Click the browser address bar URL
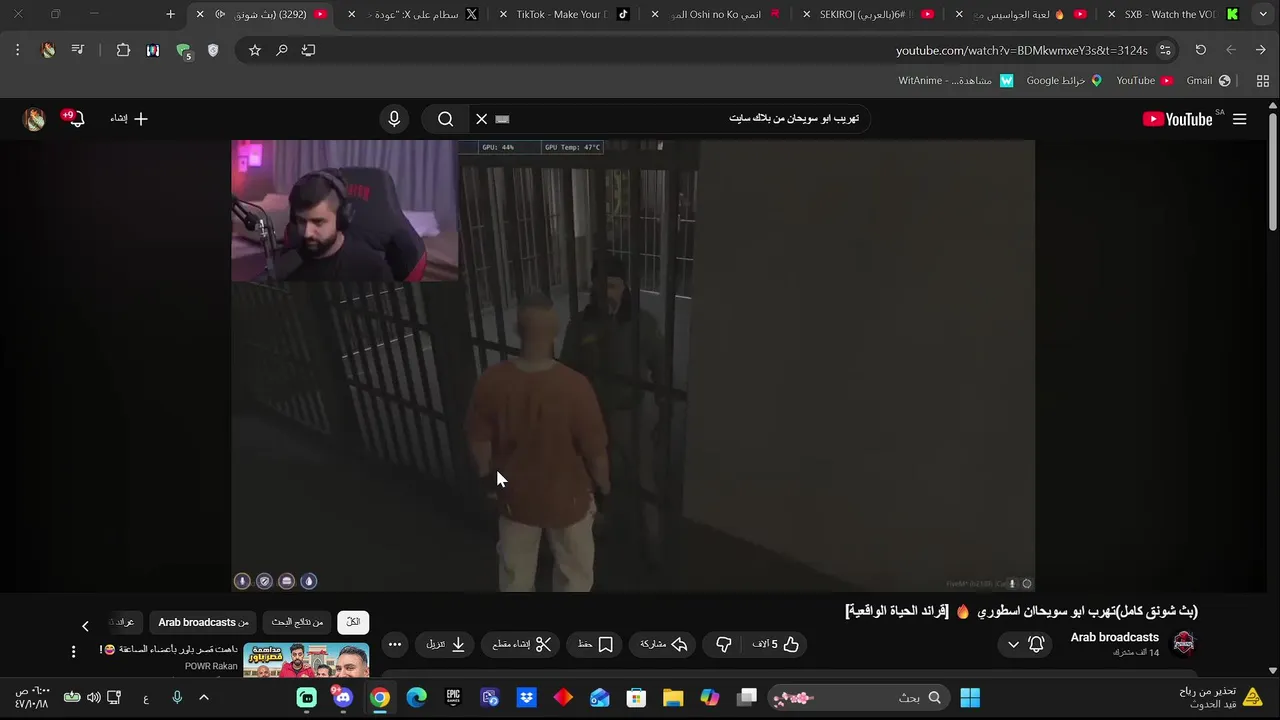Viewport: 1280px width, 720px height. tap(1021, 50)
